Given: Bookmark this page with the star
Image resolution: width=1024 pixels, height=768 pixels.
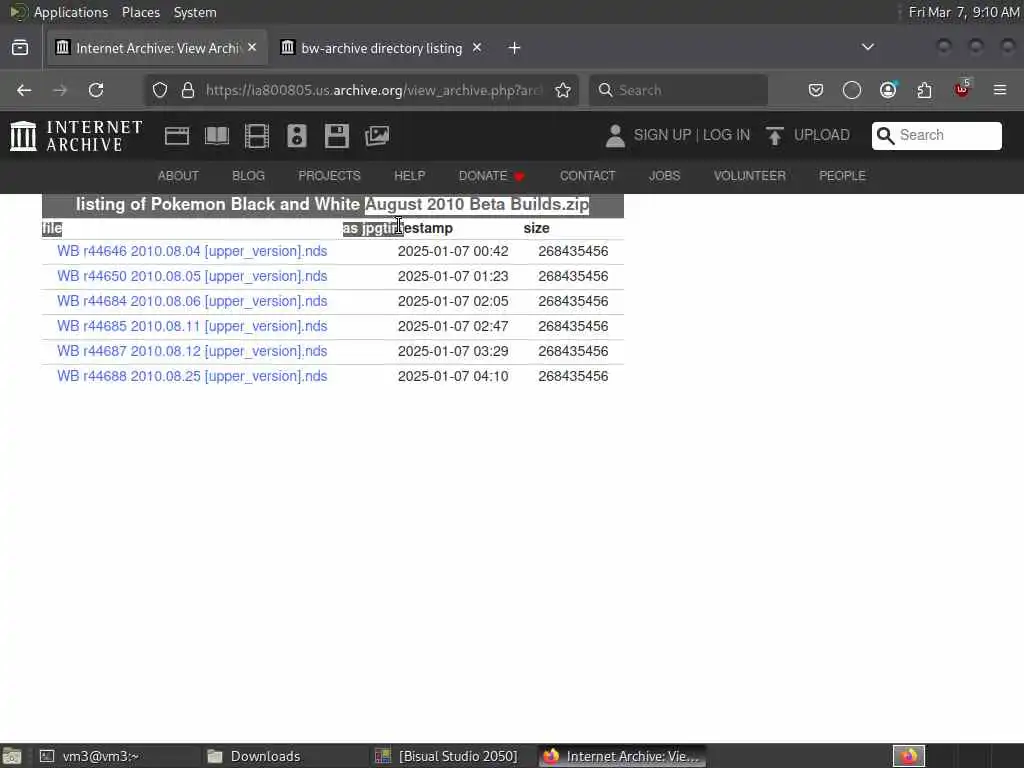Looking at the screenshot, I should click(x=563, y=90).
